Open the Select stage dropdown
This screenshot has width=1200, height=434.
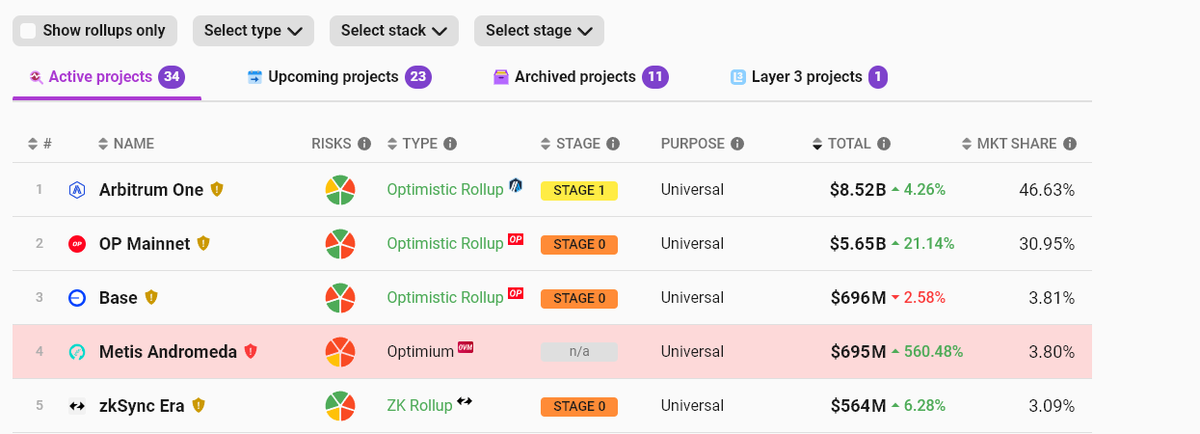tap(539, 31)
